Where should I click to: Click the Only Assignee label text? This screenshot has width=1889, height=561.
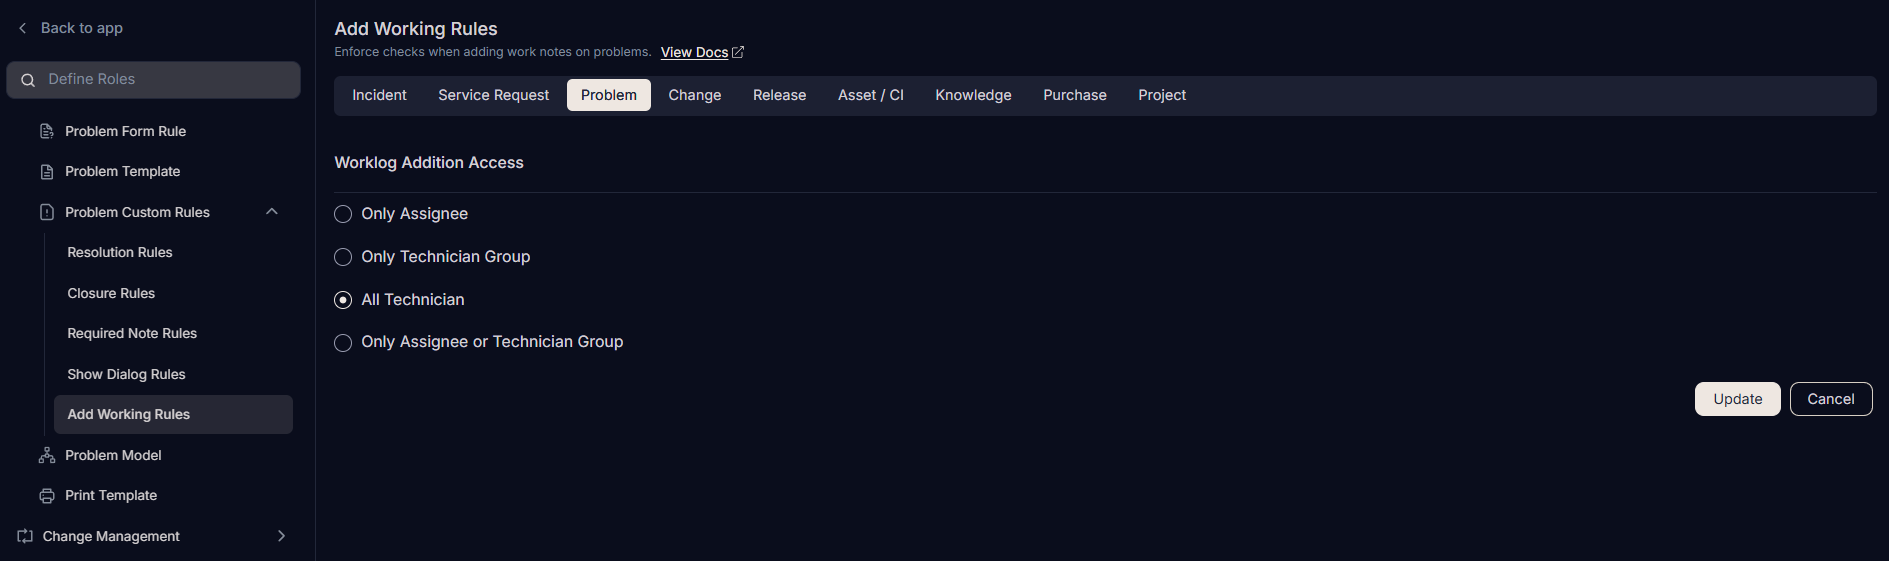click(x=415, y=214)
